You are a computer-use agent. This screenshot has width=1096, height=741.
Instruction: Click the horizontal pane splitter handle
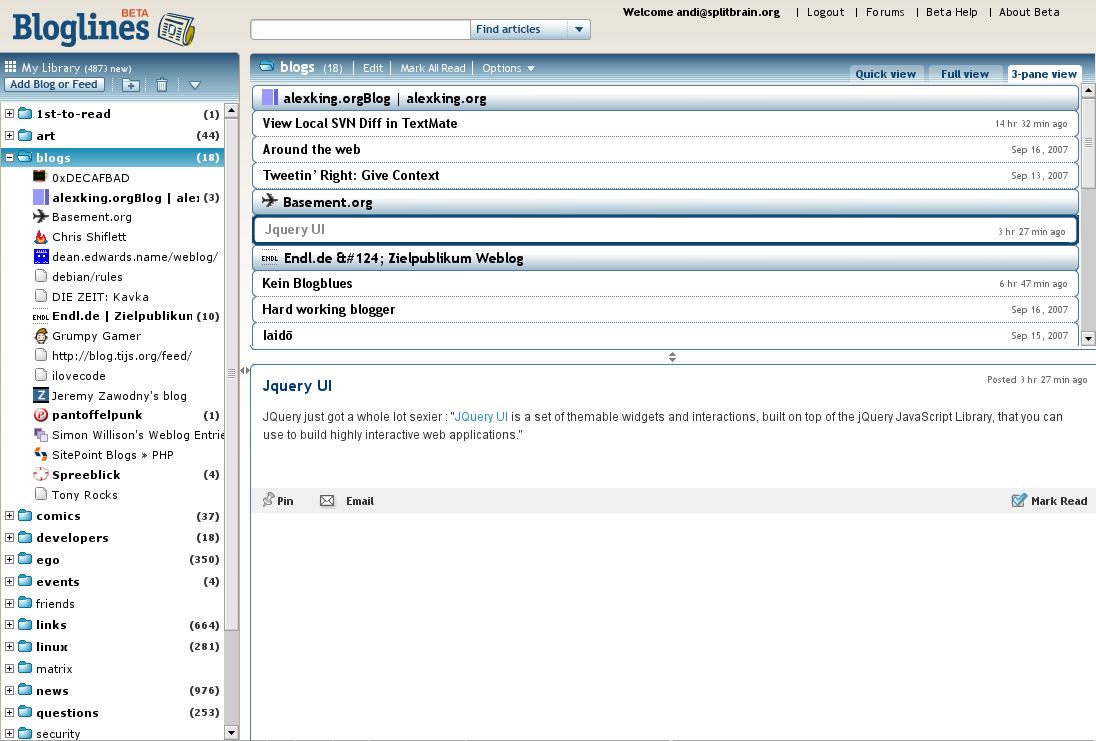[x=672, y=357]
